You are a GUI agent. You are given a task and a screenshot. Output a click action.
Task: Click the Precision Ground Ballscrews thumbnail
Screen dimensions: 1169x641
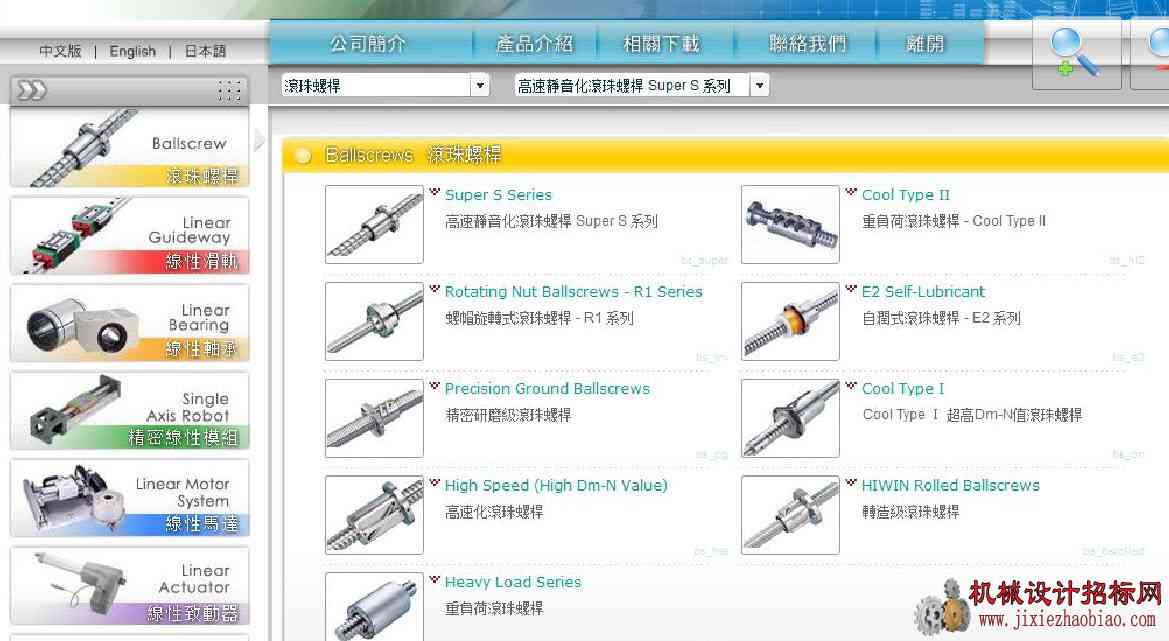(x=374, y=418)
